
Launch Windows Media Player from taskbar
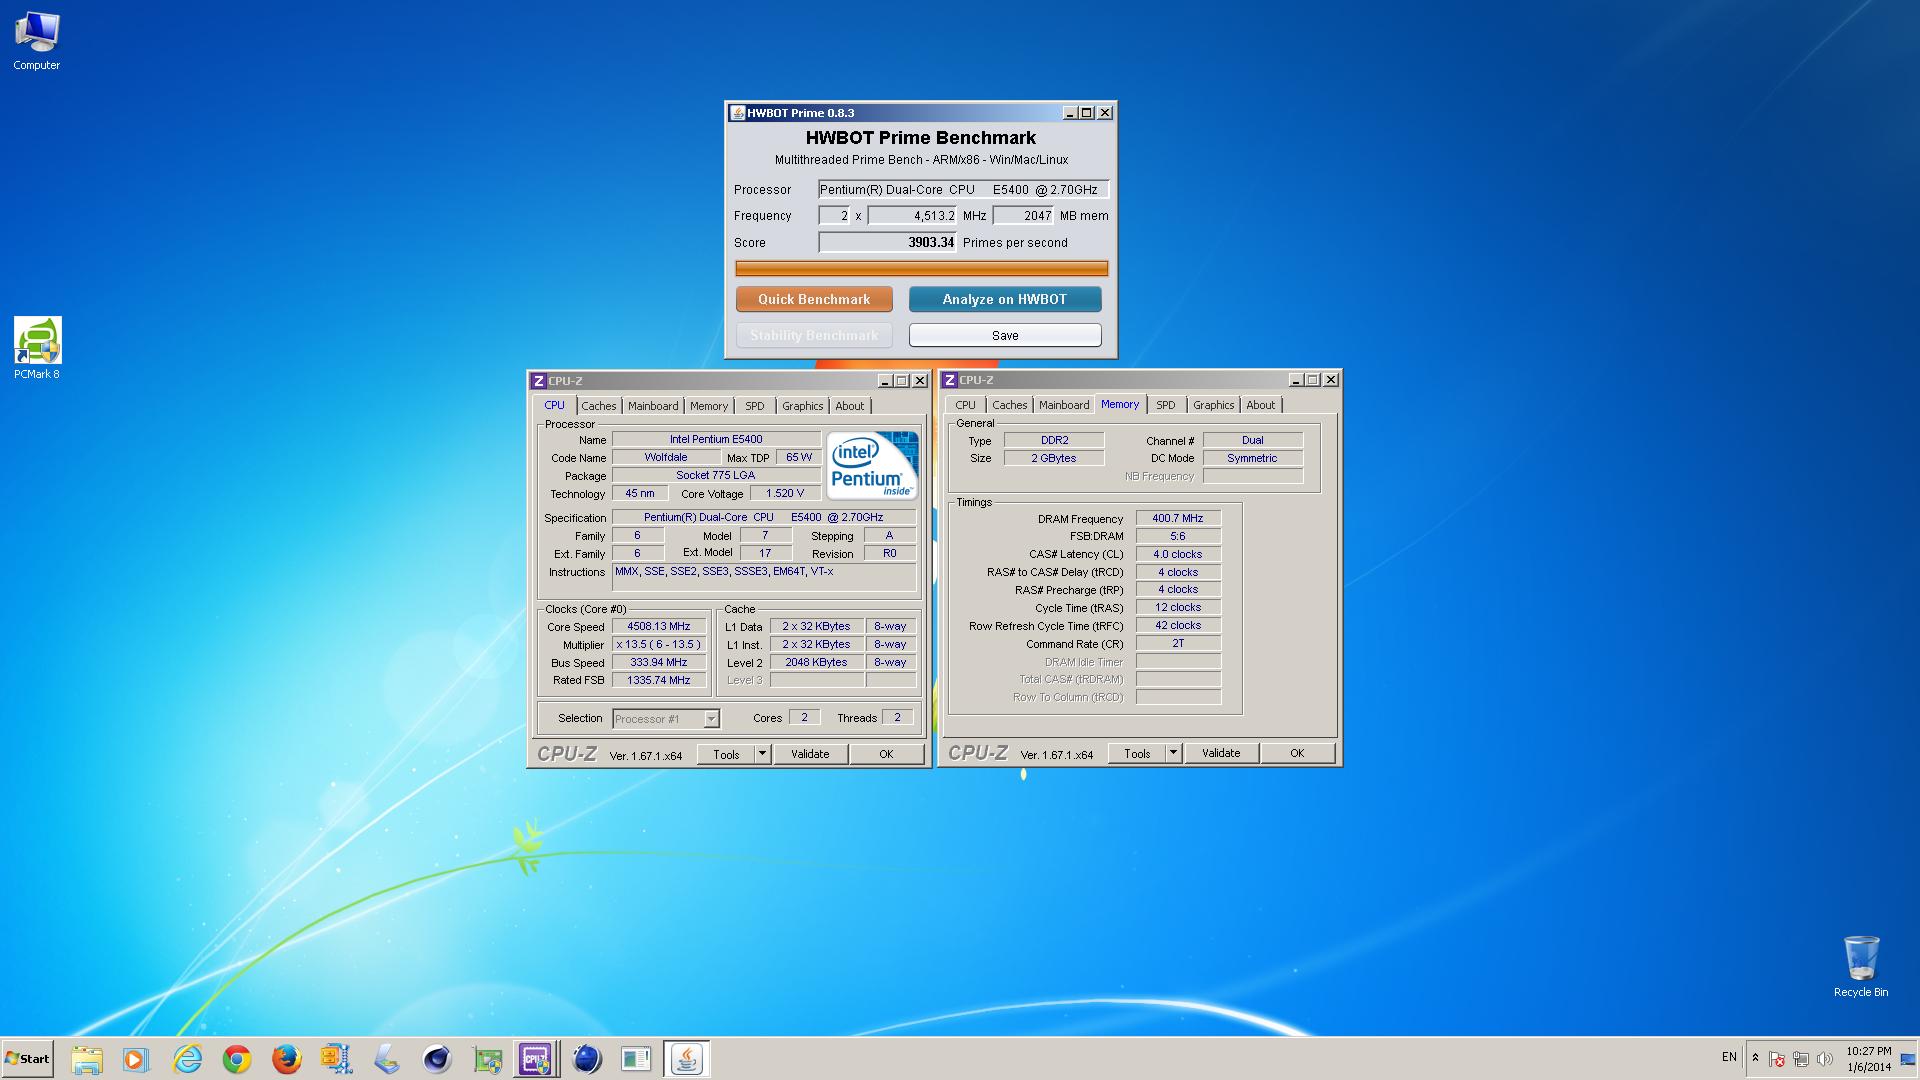point(136,1059)
